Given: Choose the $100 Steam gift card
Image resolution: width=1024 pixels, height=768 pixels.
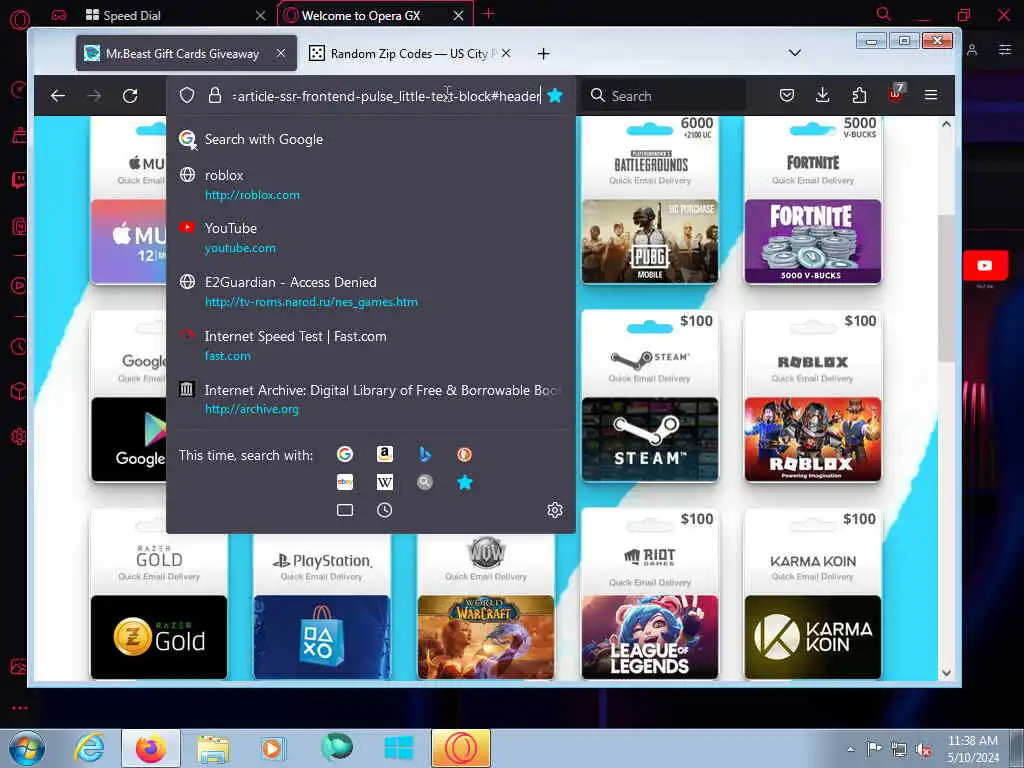Looking at the screenshot, I should click(x=650, y=396).
